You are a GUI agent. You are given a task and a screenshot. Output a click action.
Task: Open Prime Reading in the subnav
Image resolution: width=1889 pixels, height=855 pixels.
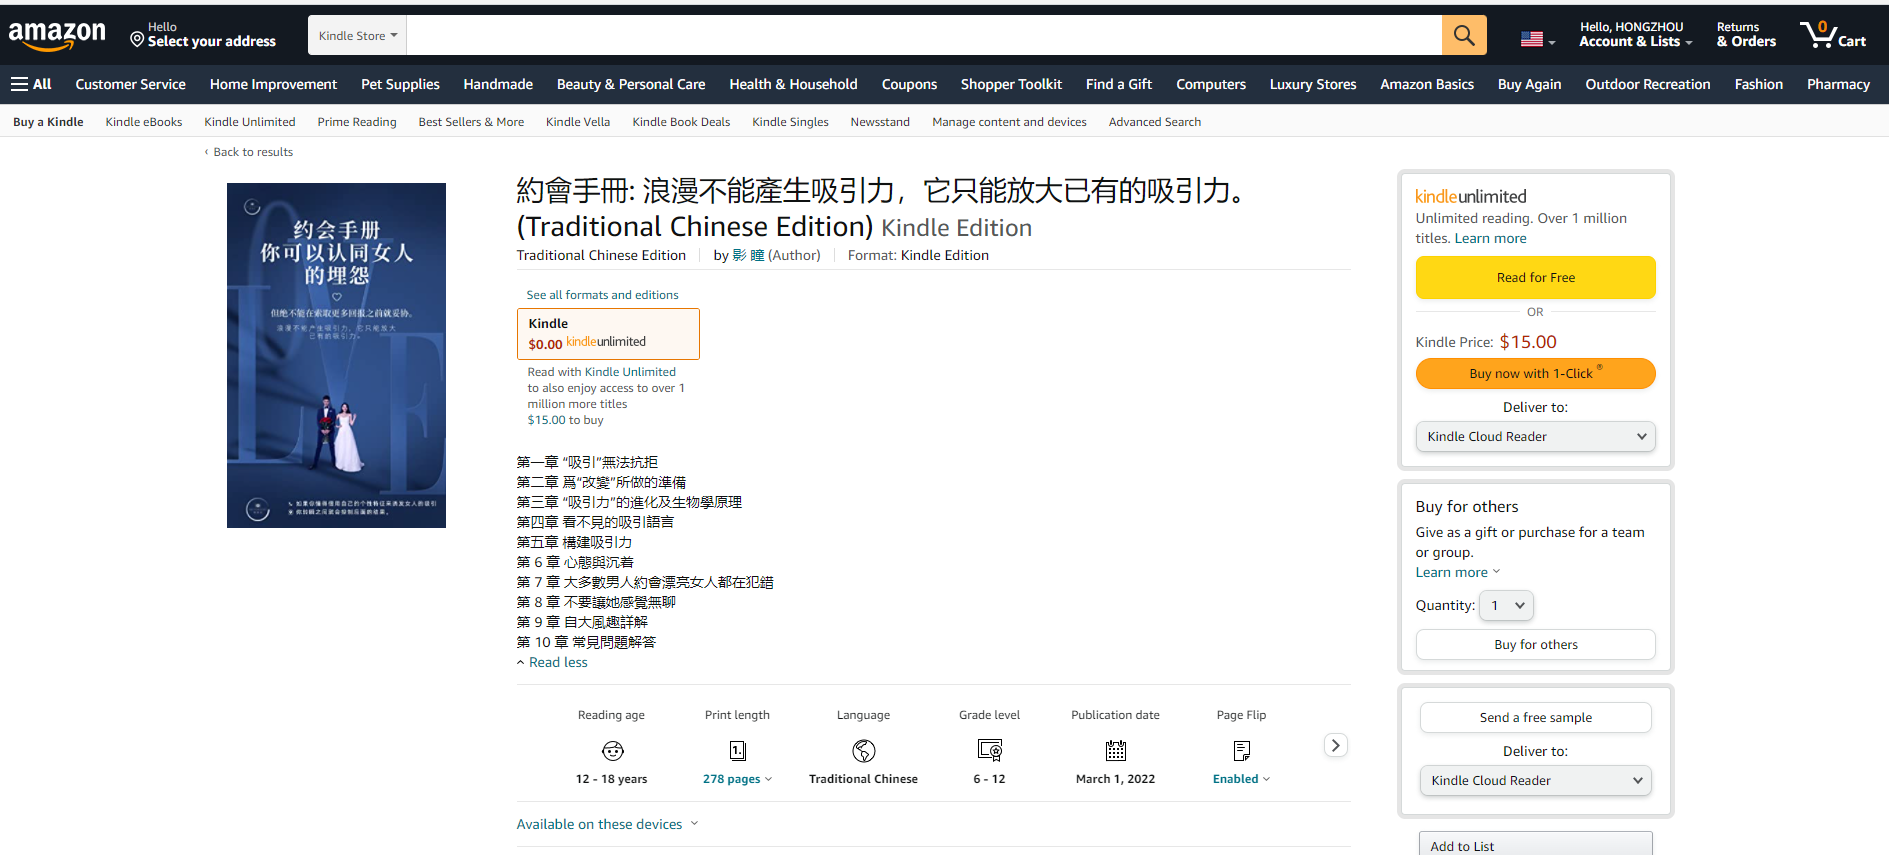point(357,122)
